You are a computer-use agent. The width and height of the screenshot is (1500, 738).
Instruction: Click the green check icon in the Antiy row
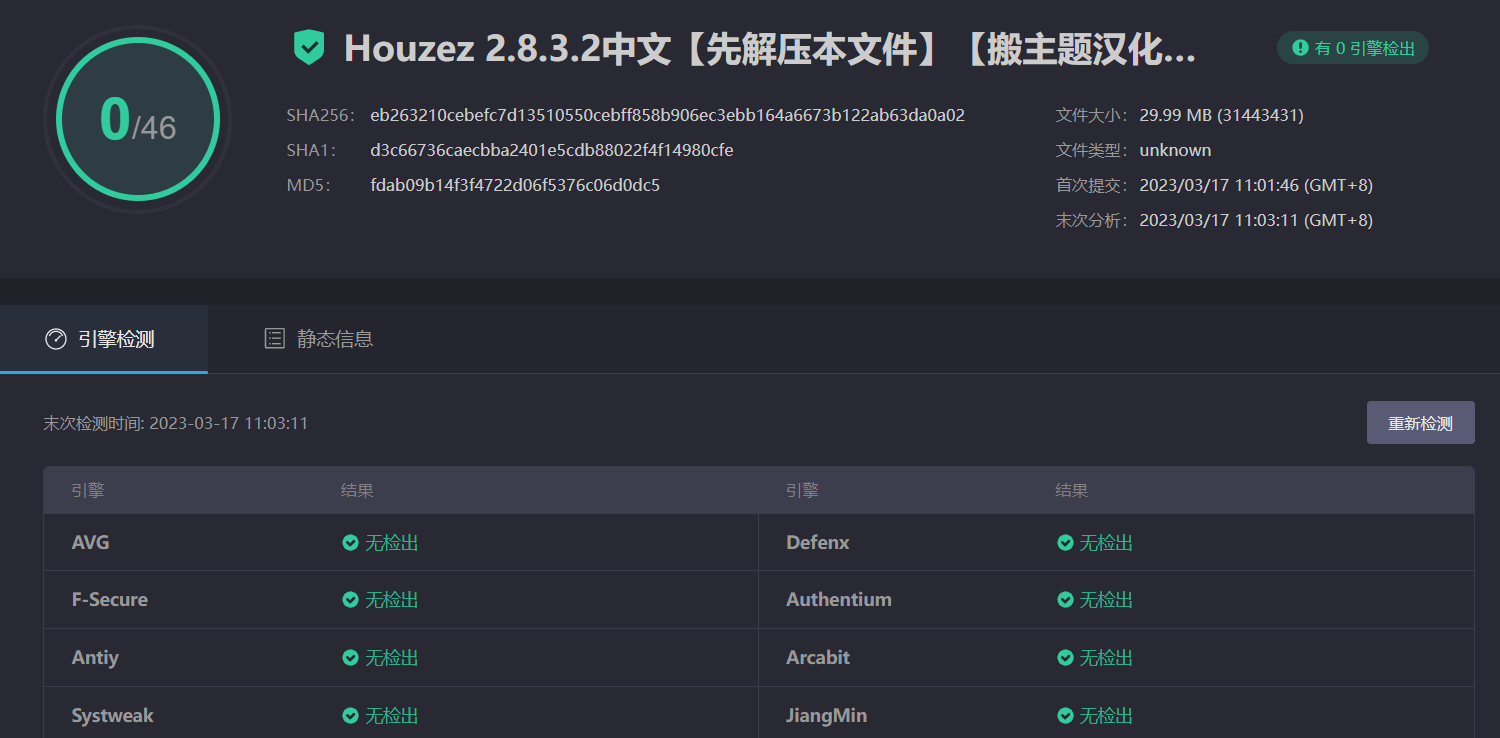[351, 658]
